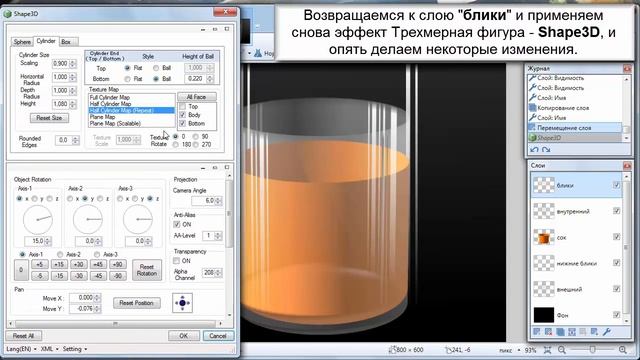The width and height of the screenshot is (640, 360).
Task: Toggle visibility of блики layer
Action: (x=616, y=185)
